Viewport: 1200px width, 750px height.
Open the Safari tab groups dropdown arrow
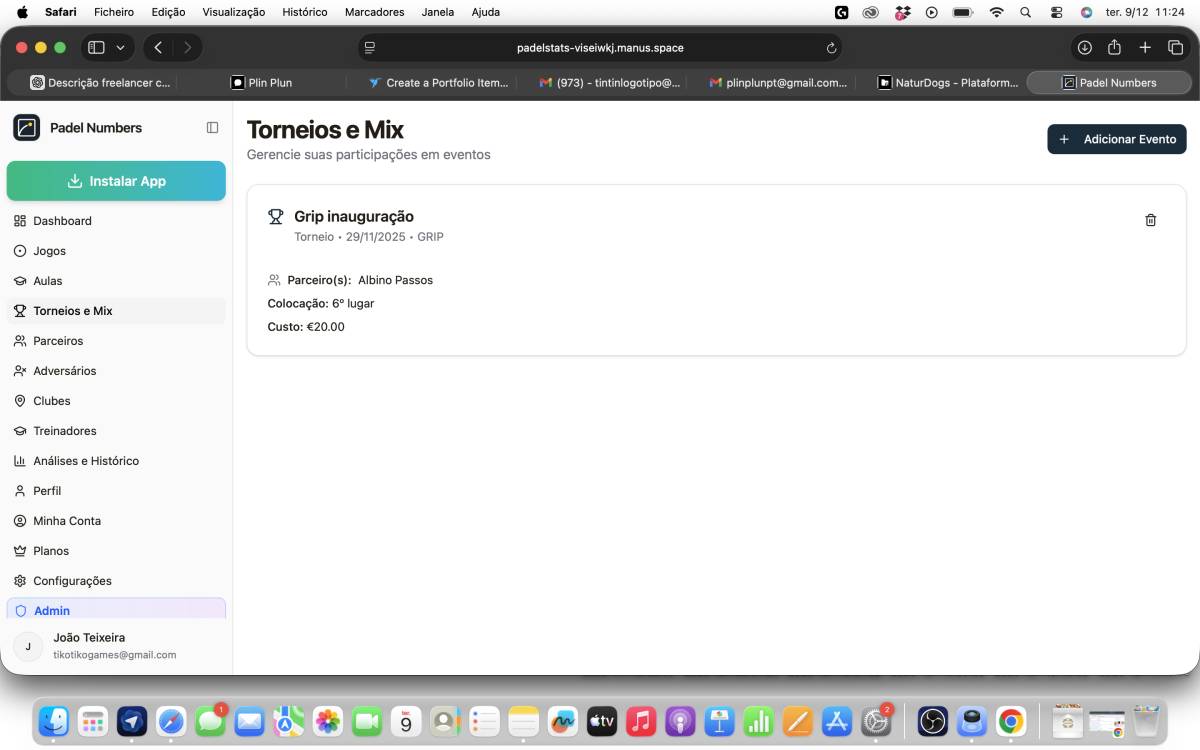coord(121,47)
